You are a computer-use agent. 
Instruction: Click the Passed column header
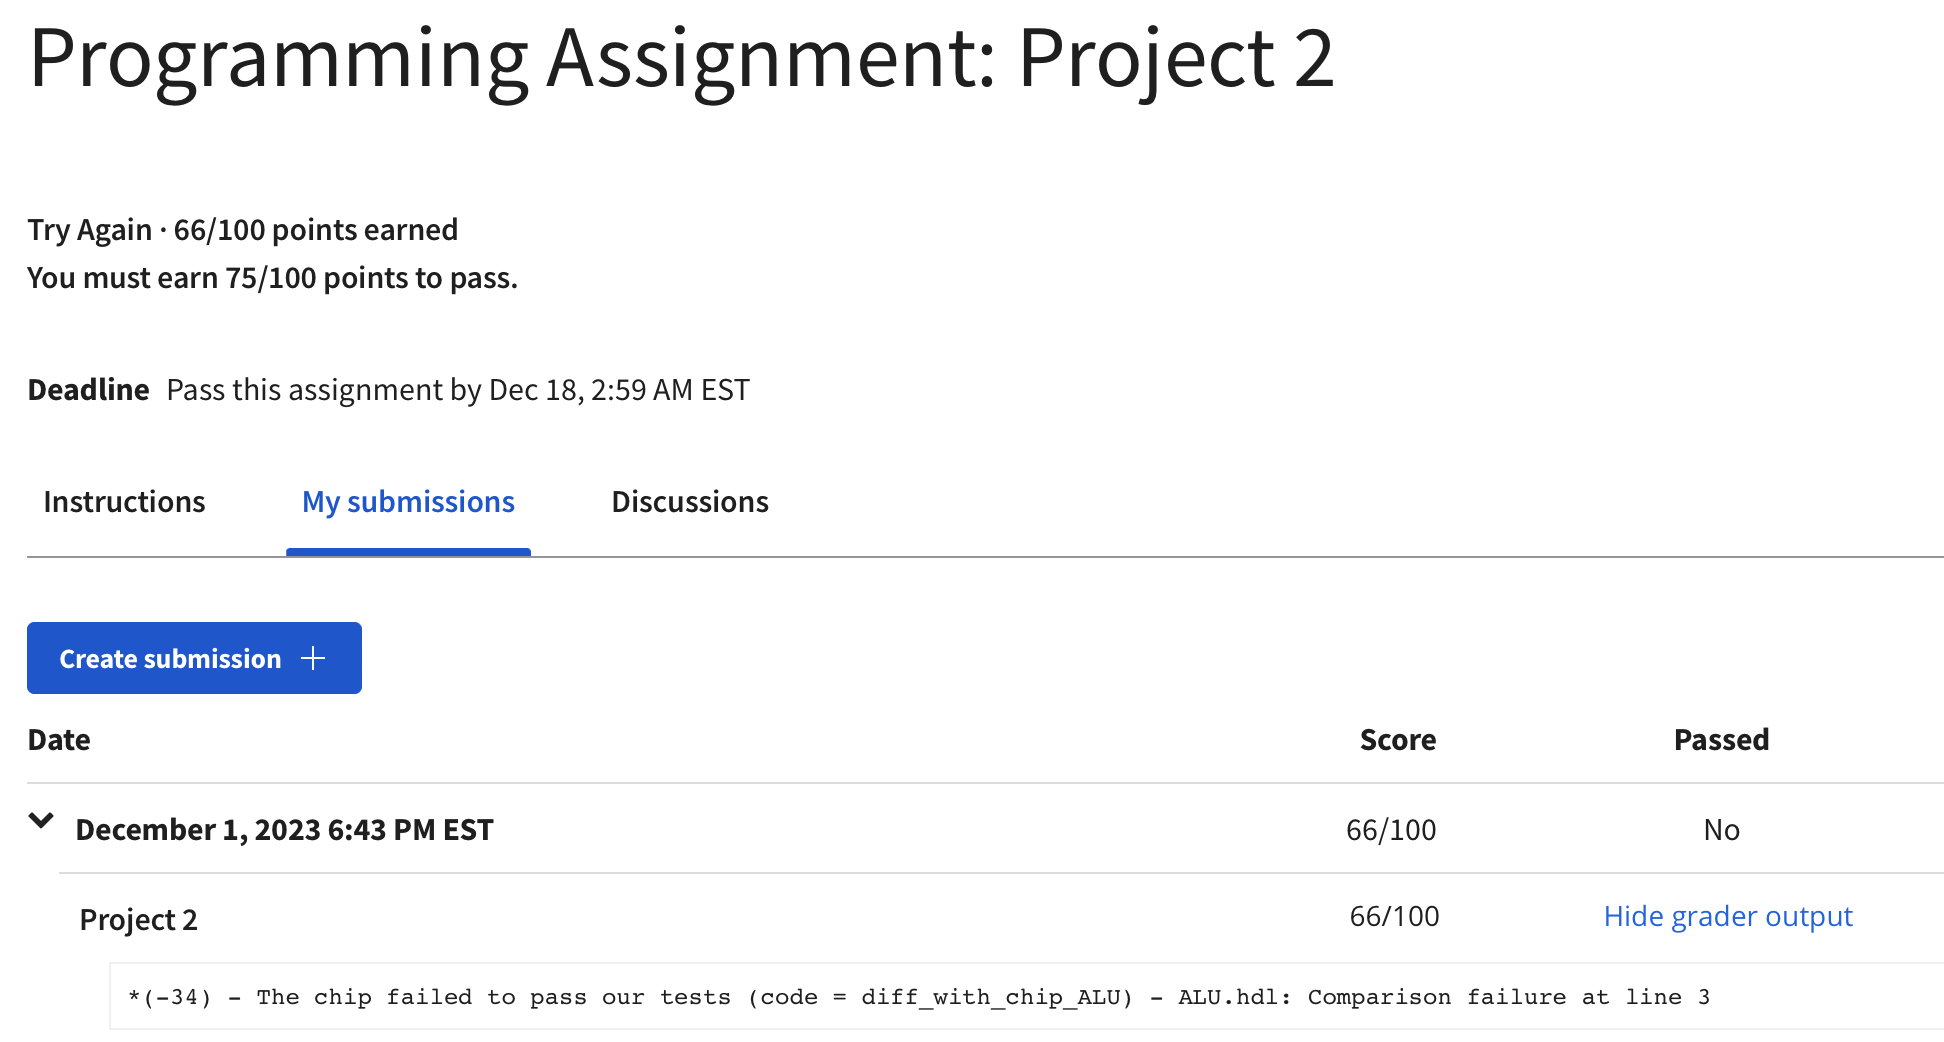pyautogui.click(x=1721, y=740)
